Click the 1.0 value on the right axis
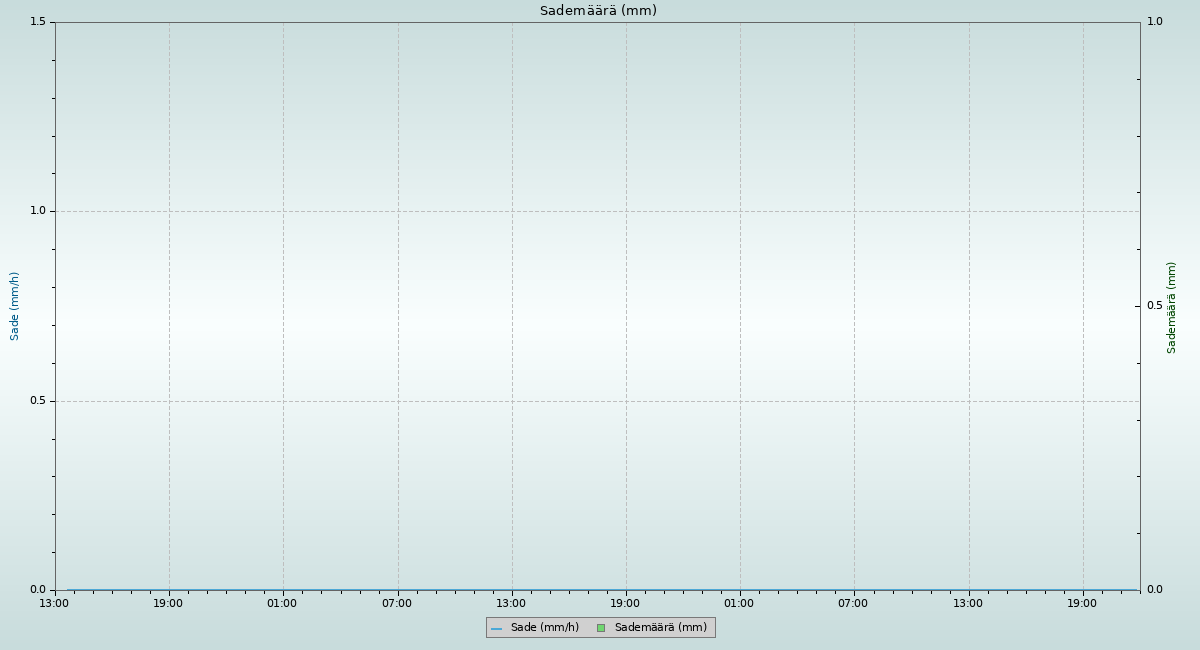 click(x=1154, y=22)
